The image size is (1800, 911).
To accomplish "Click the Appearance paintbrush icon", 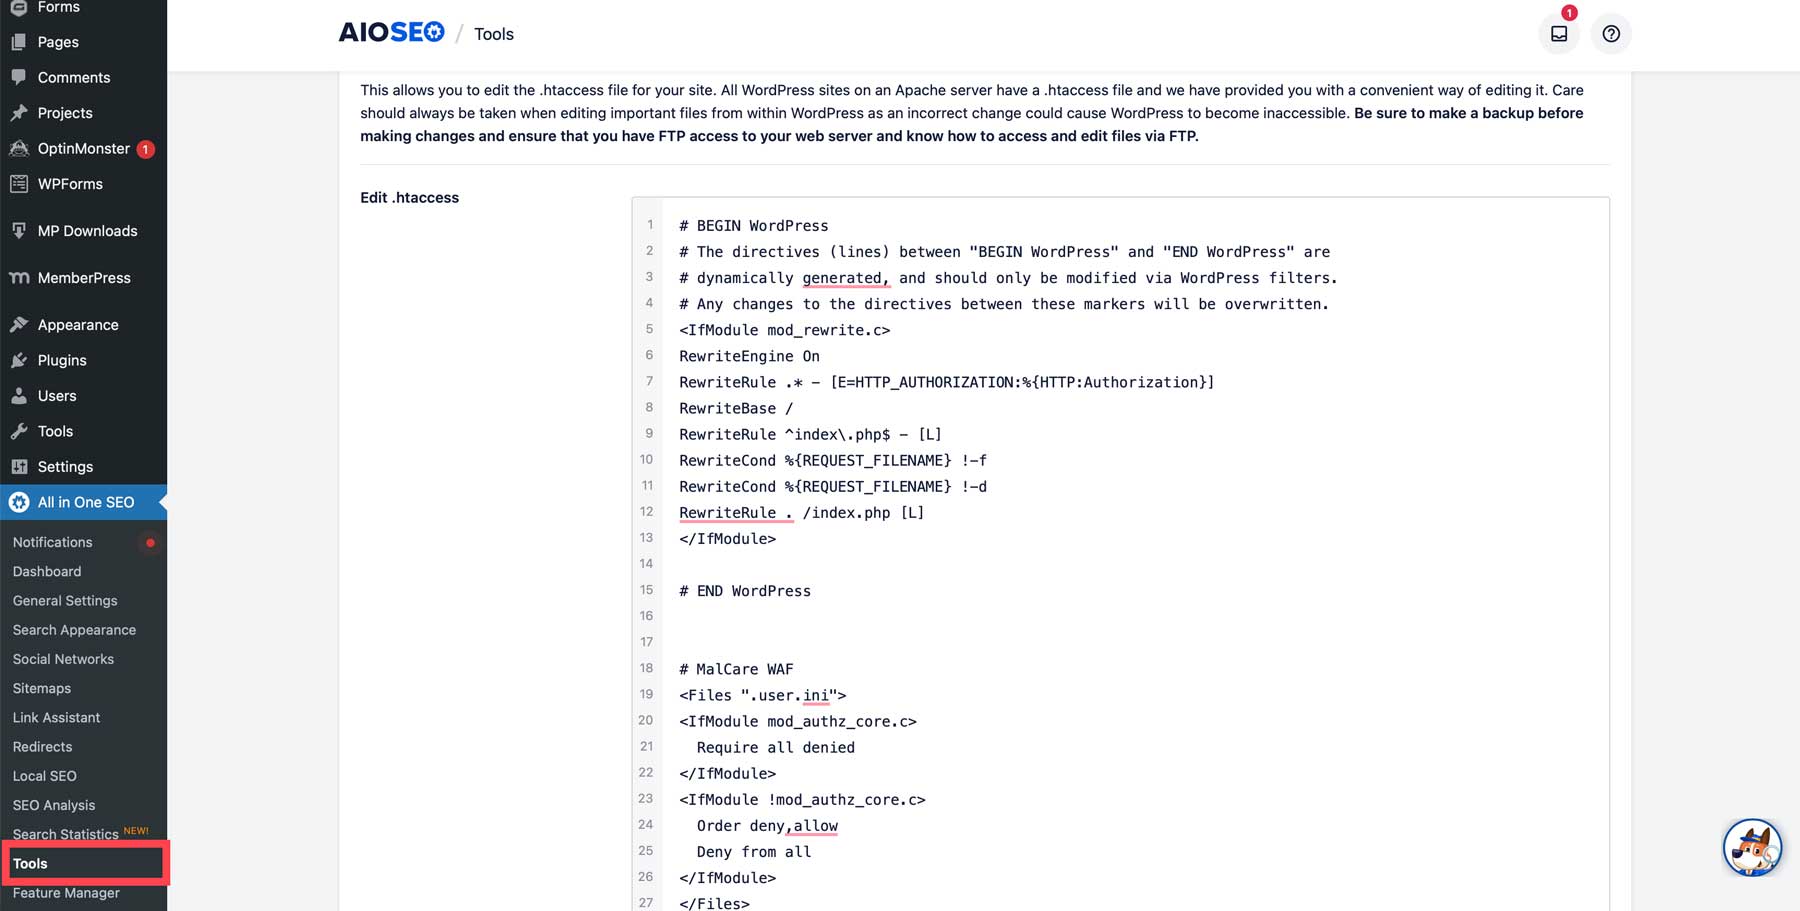I will [19, 325].
